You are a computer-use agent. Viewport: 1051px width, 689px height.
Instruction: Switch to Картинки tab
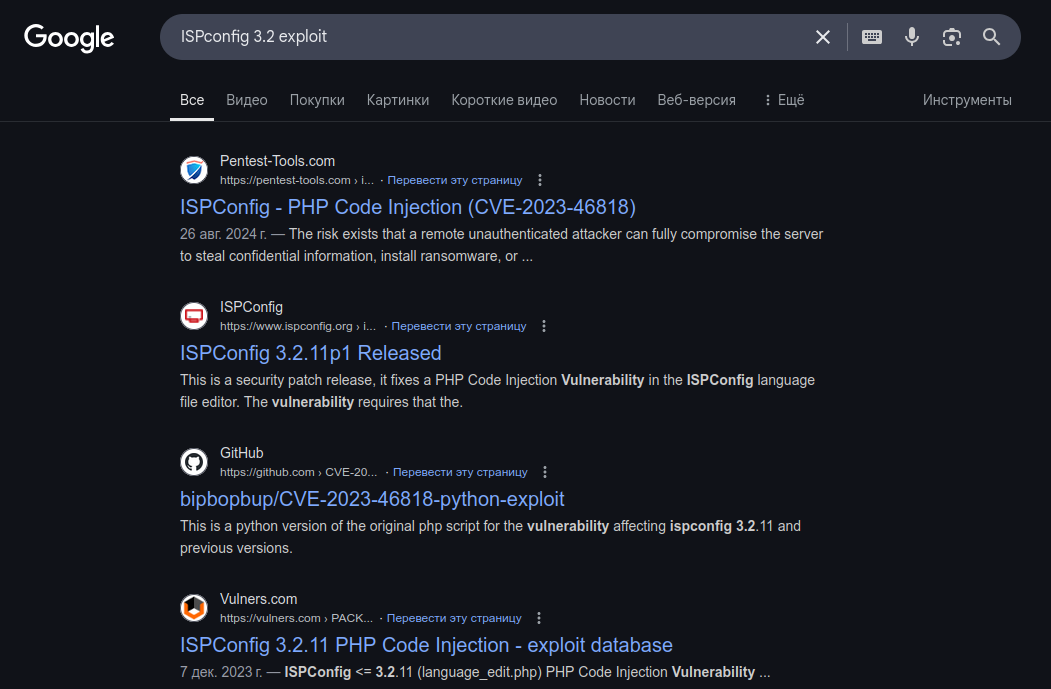click(x=397, y=100)
